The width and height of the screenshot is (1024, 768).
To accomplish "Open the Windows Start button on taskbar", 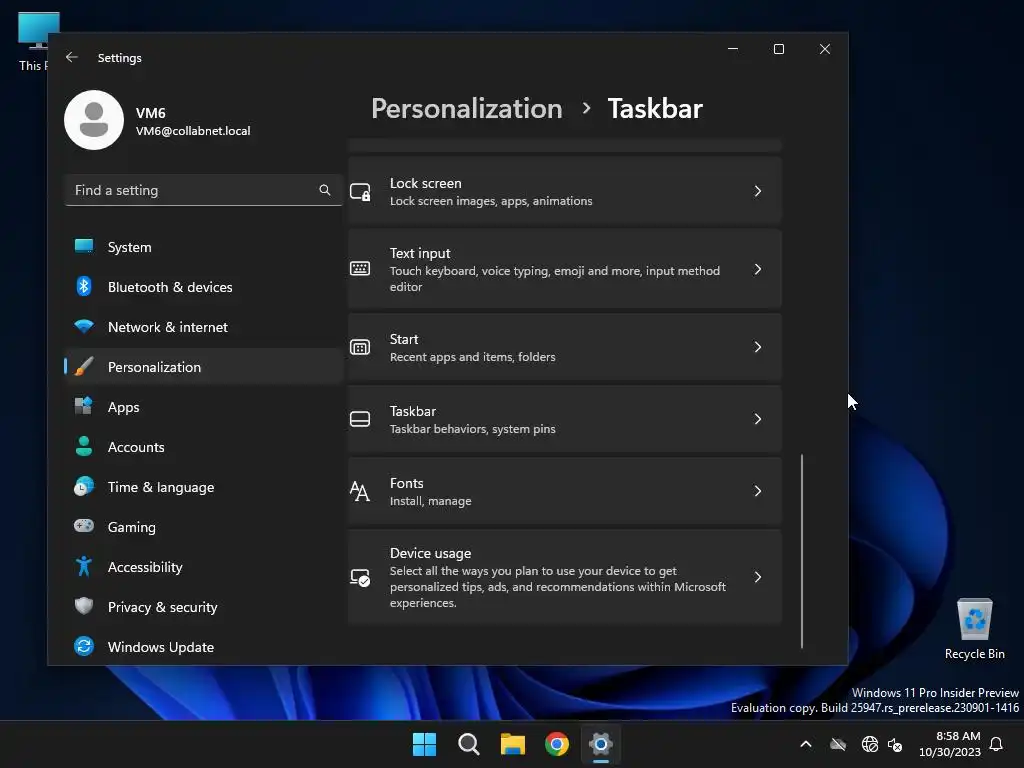I will click(x=424, y=744).
